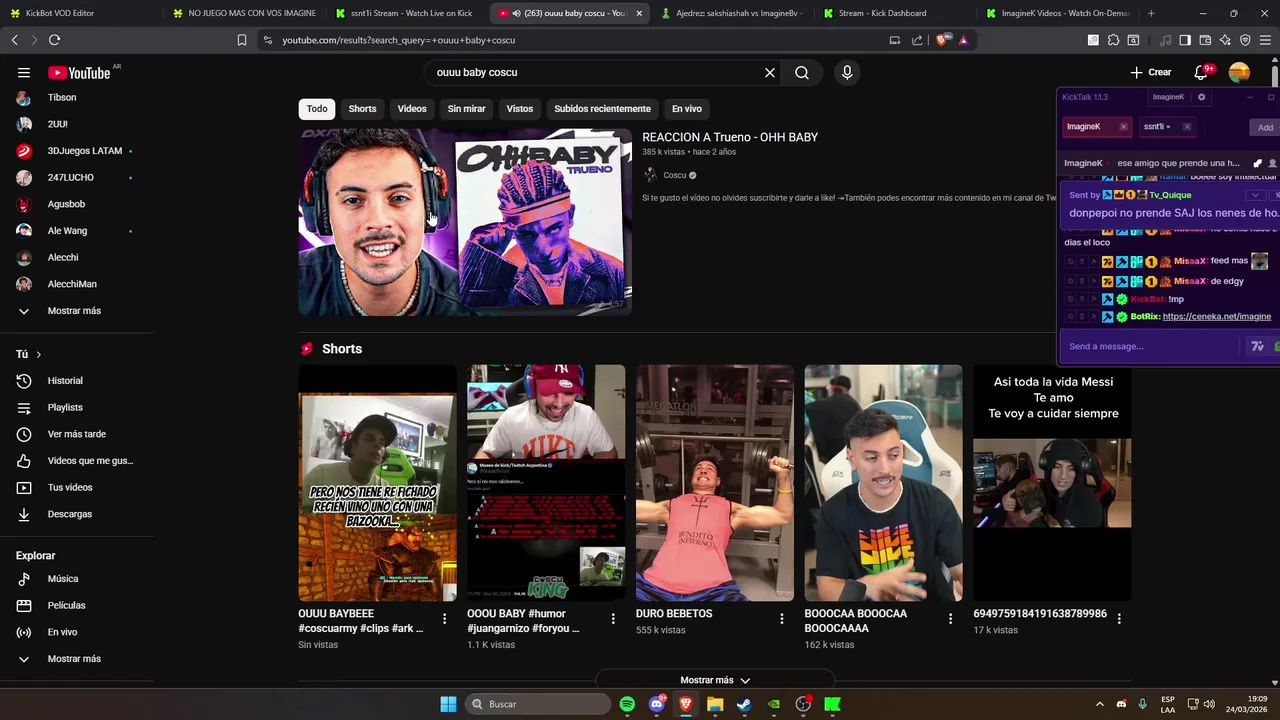Image resolution: width=1280 pixels, height=720 pixels.
Task: Open Brave Shields lion icon
Action: (x=941, y=40)
